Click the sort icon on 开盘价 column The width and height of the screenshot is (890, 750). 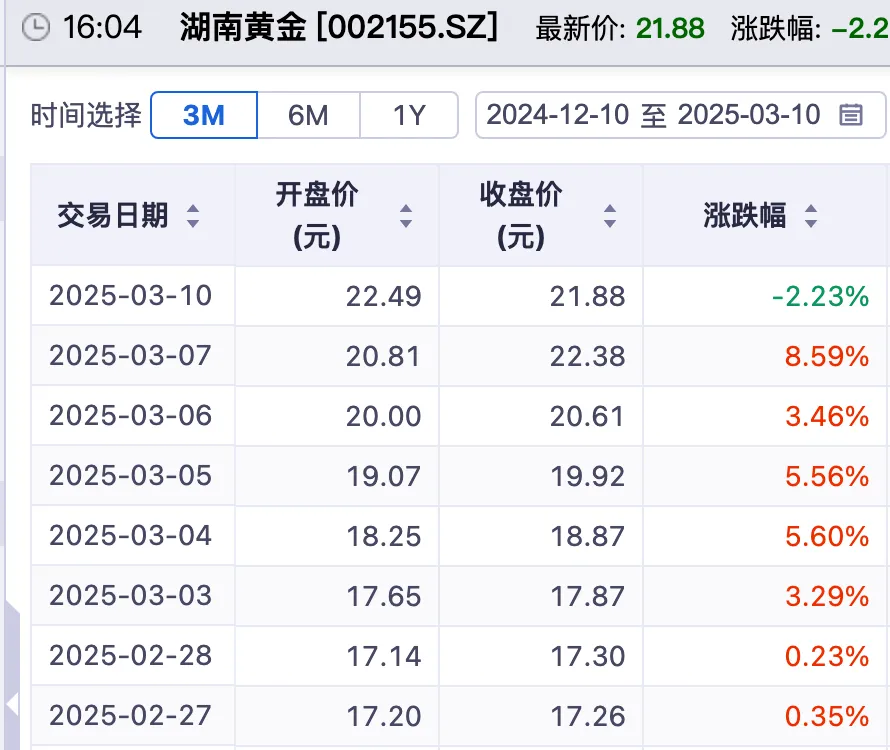point(406,215)
